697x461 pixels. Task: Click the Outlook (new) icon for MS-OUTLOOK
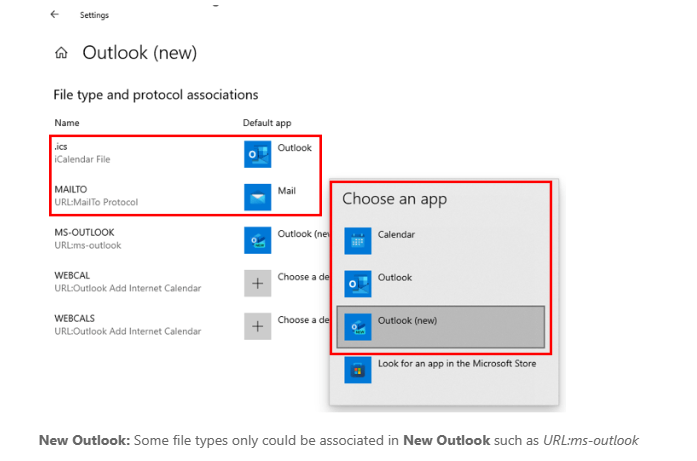[x=257, y=239]
